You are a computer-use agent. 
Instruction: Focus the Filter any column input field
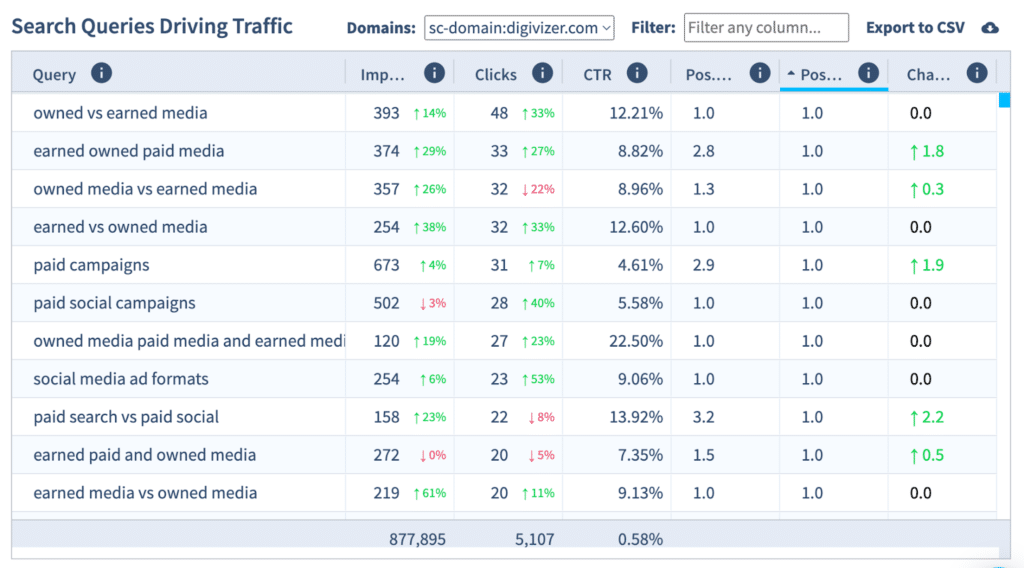(765, 28)
